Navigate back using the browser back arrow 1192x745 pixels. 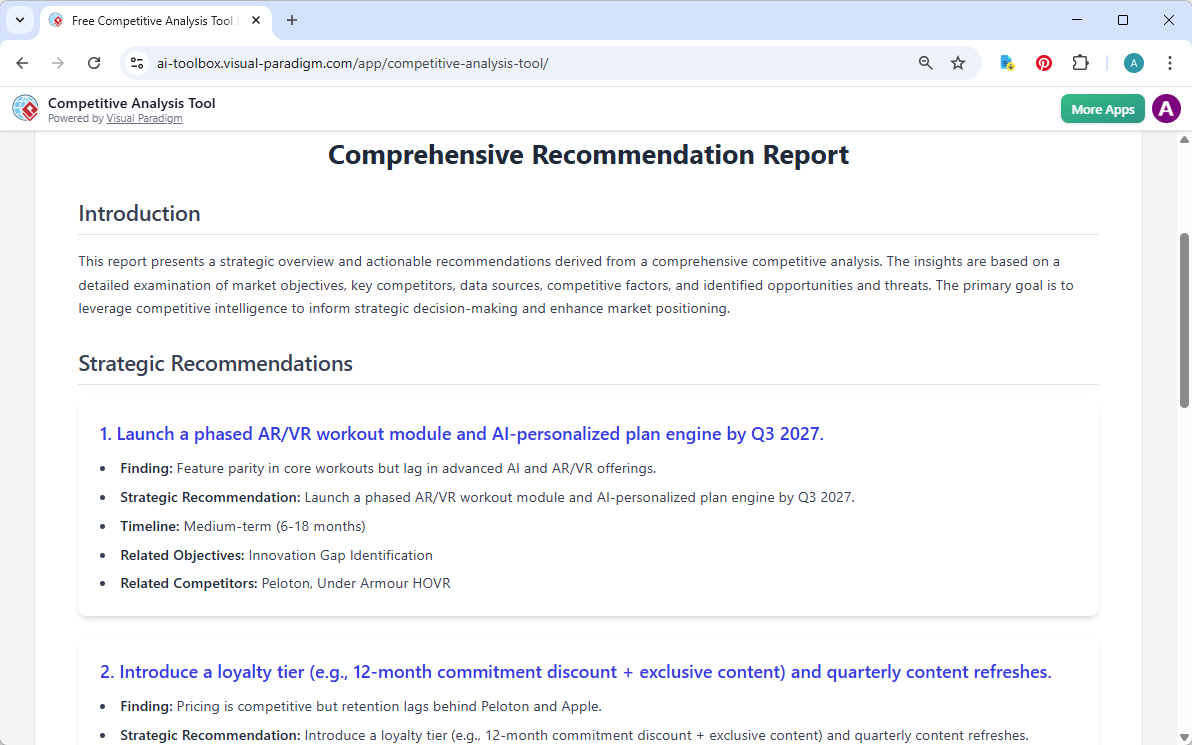(x=22, y=62)
